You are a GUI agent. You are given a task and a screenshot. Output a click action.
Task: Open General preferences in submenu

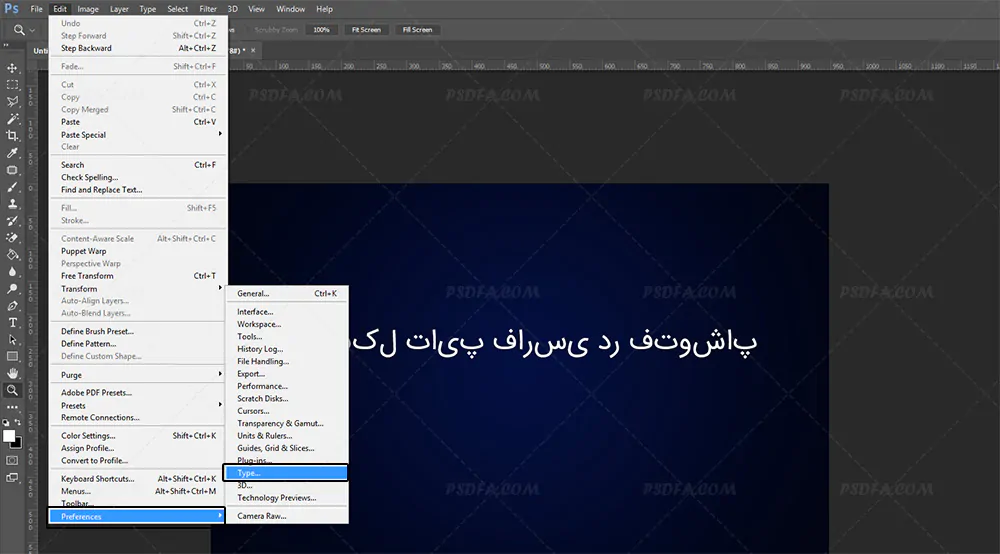point(287,293)
